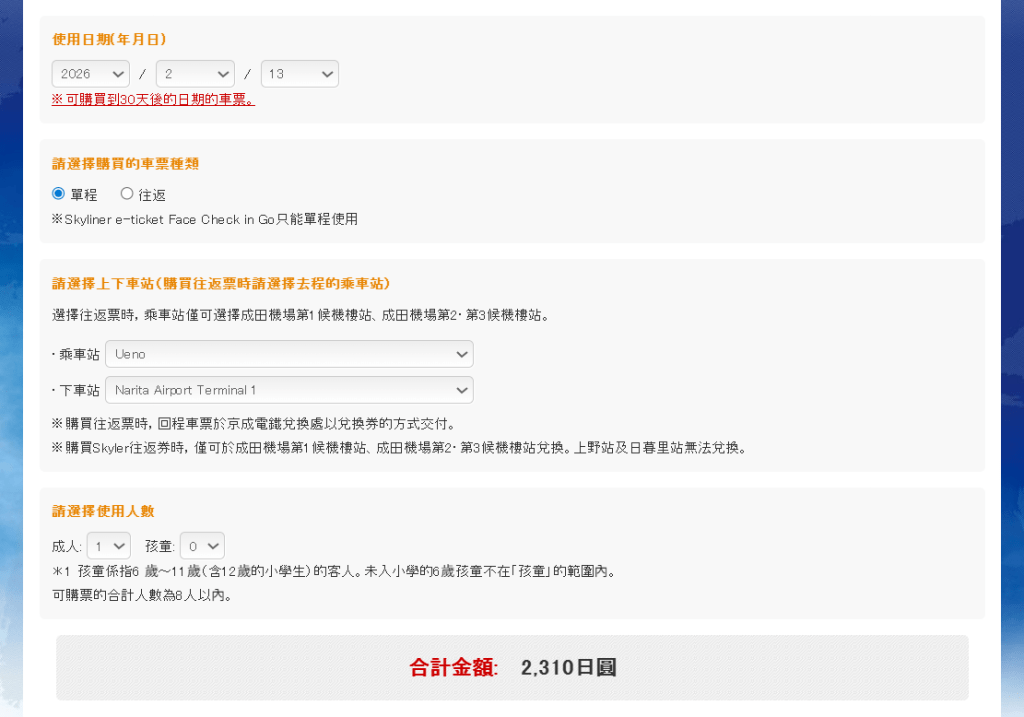
Task: Expand the 下車站 Narita Airport Terminal 1 dropdown
Action: tap(289, 390)
